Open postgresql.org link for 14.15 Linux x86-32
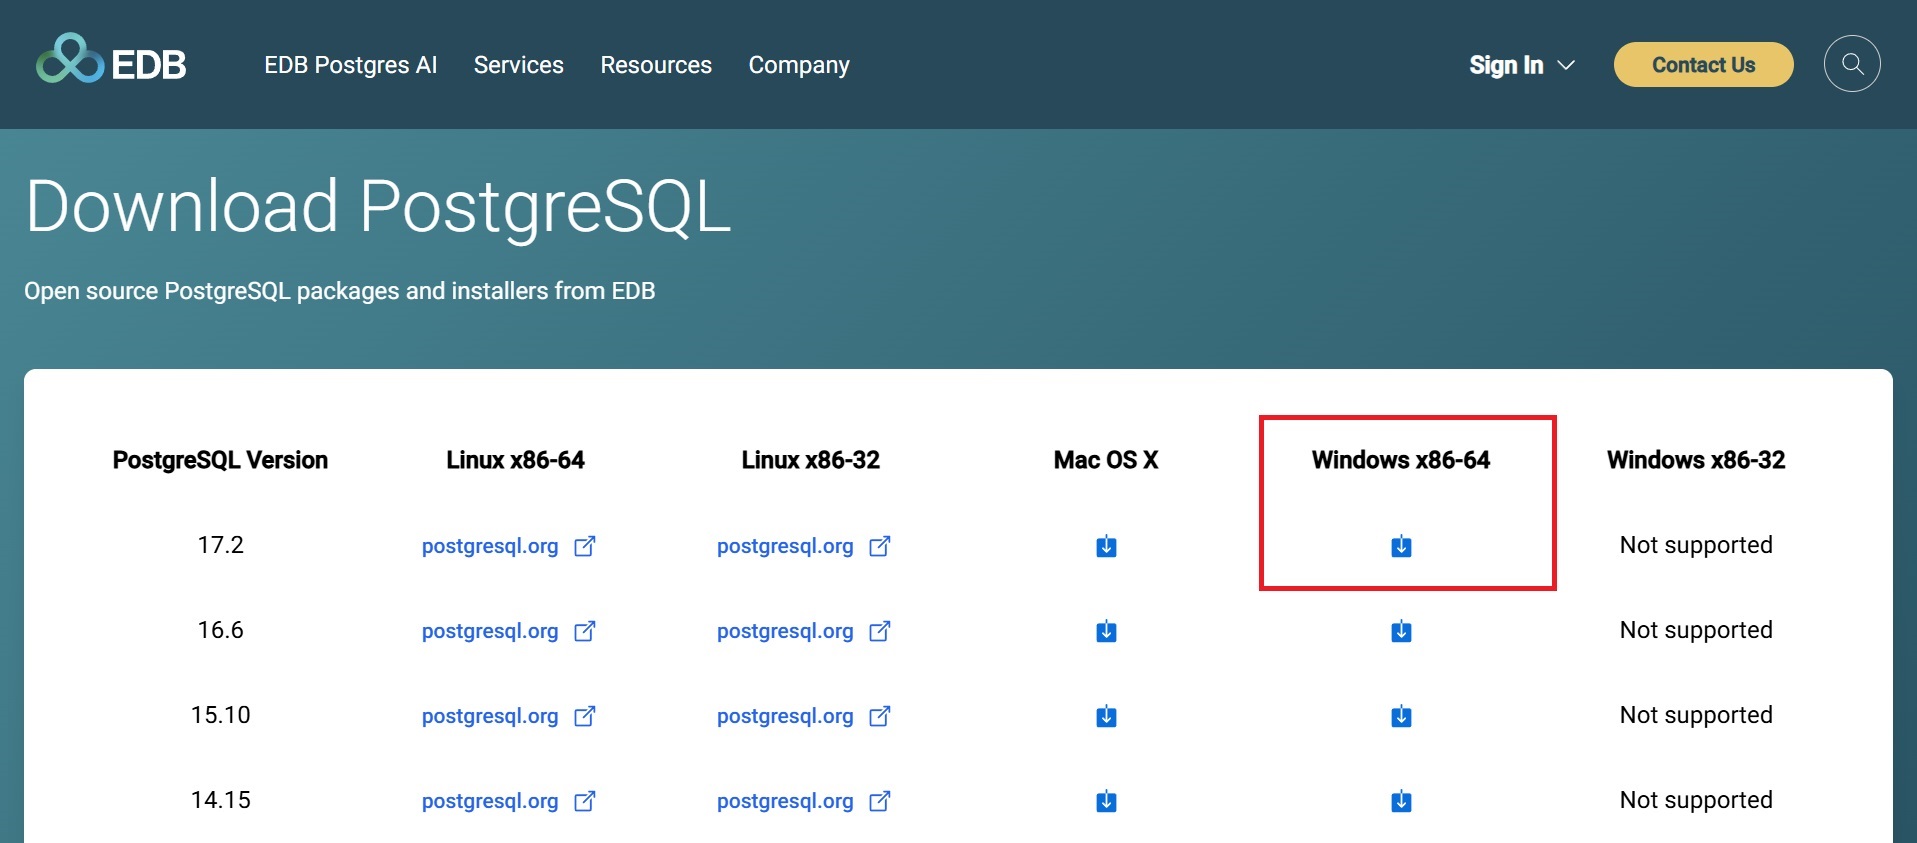The image size is (1917, 843). click(x=785, y=801)
